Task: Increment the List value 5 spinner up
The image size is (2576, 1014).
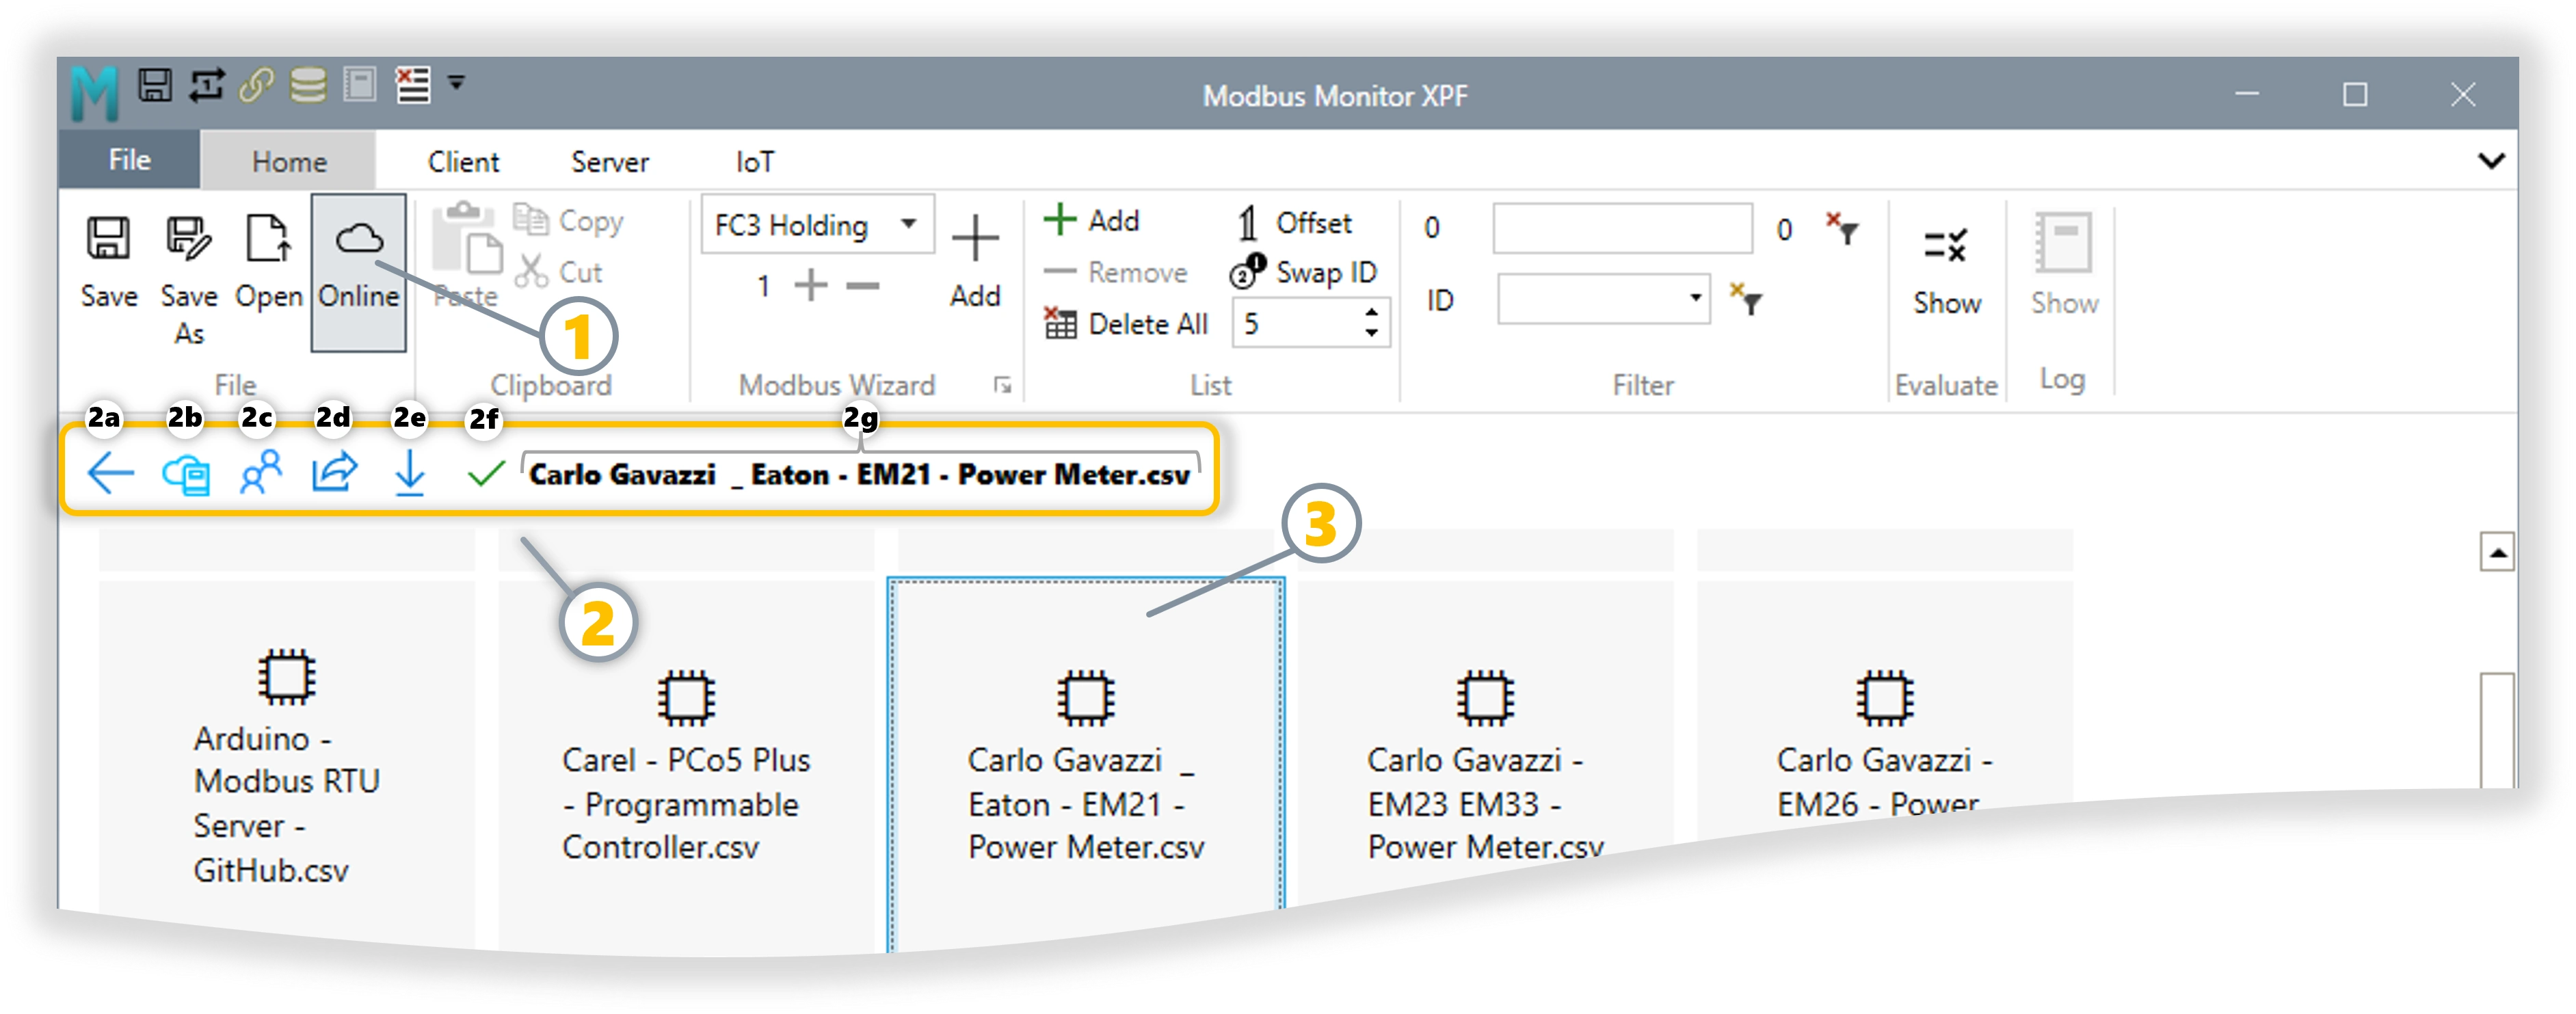Action: point(1372,312)
